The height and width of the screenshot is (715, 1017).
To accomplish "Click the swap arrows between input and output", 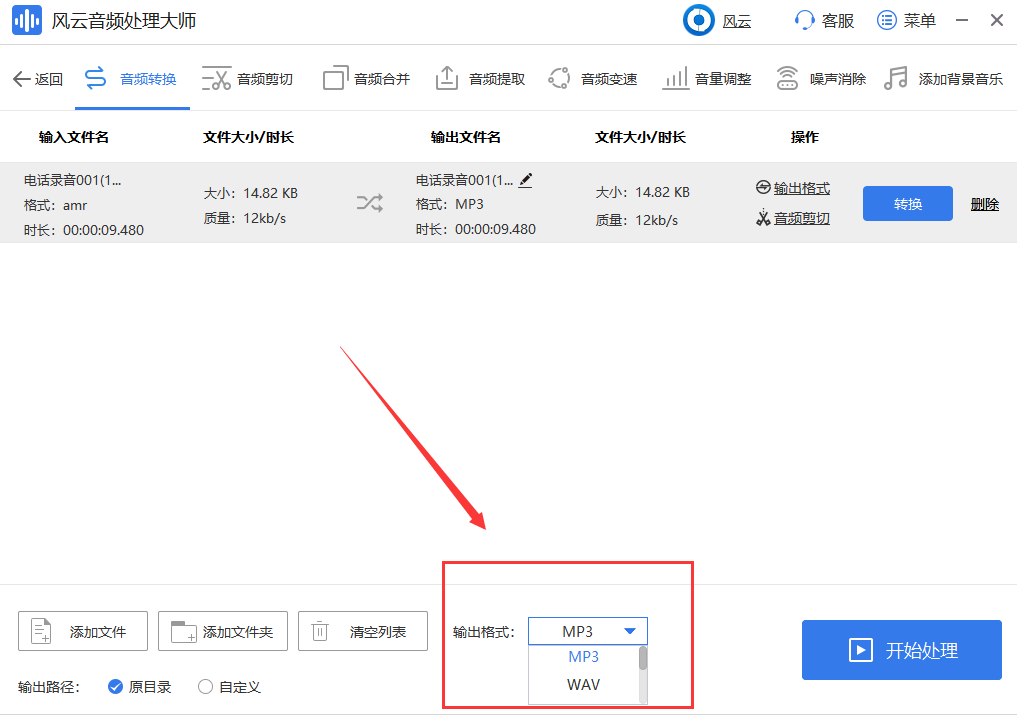I will 370,202.
